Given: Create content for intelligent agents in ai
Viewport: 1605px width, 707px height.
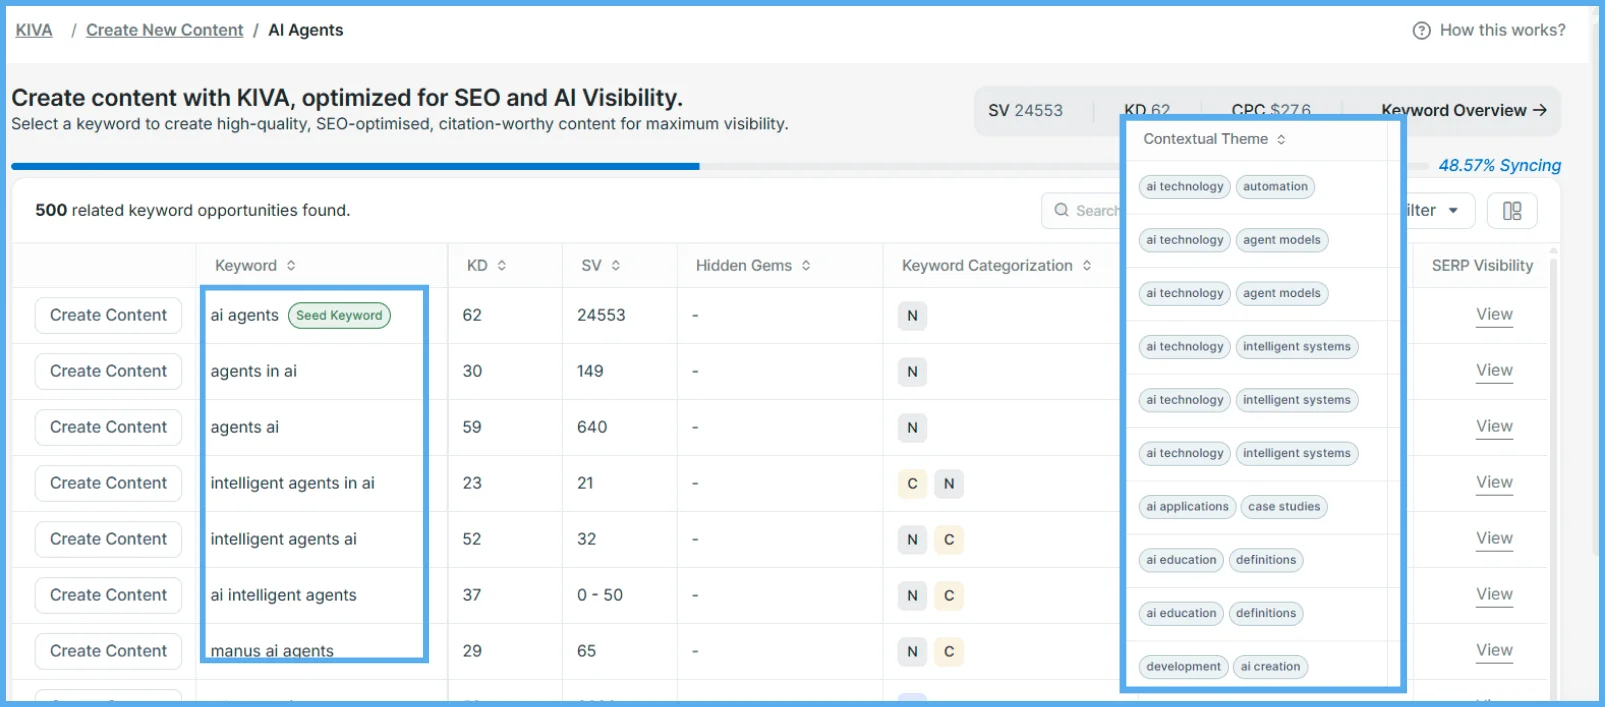Looking at the screenshot, I should 108,483.
